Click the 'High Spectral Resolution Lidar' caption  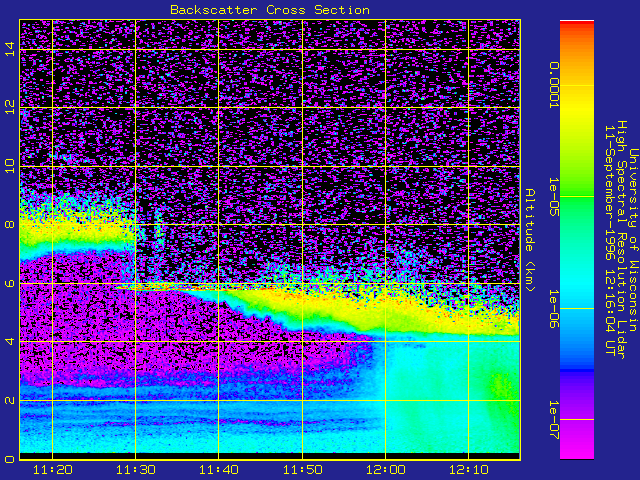pyautogui.click(x=622, y=240)
